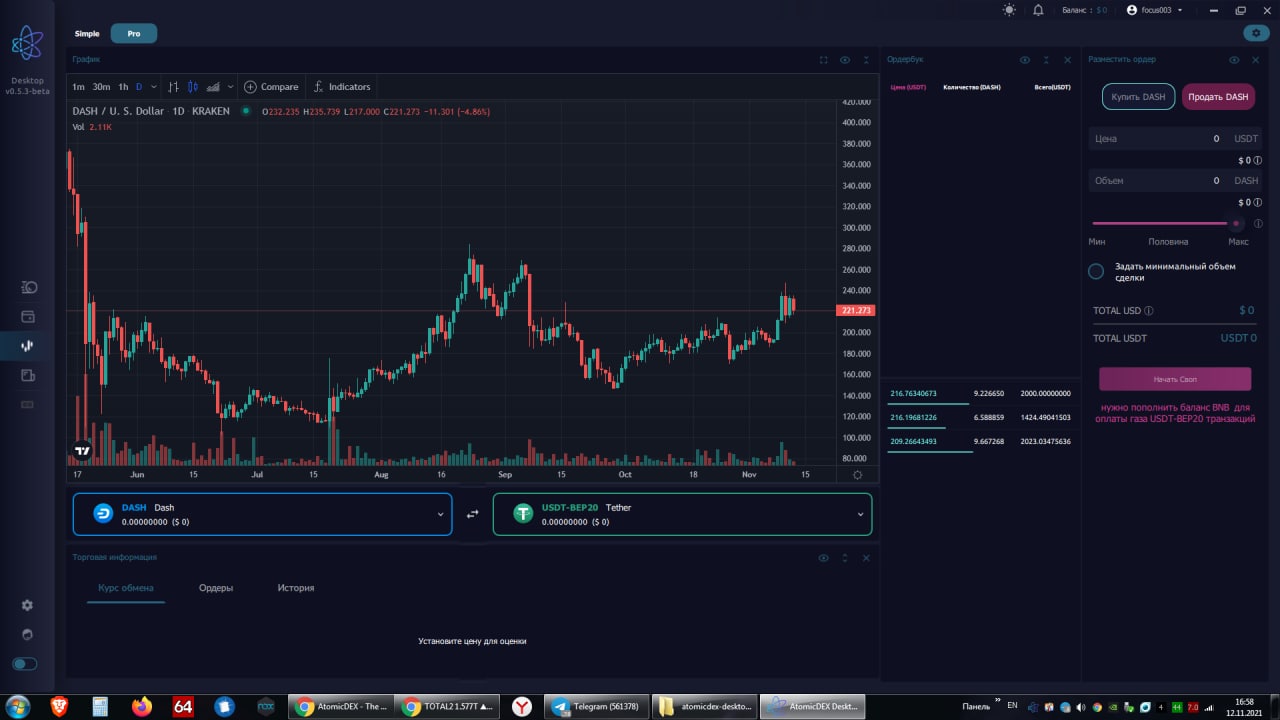This screenshot has width=1280, height=720.
Task: Collapse the Ордербук panel
Action: point(1046,60)
